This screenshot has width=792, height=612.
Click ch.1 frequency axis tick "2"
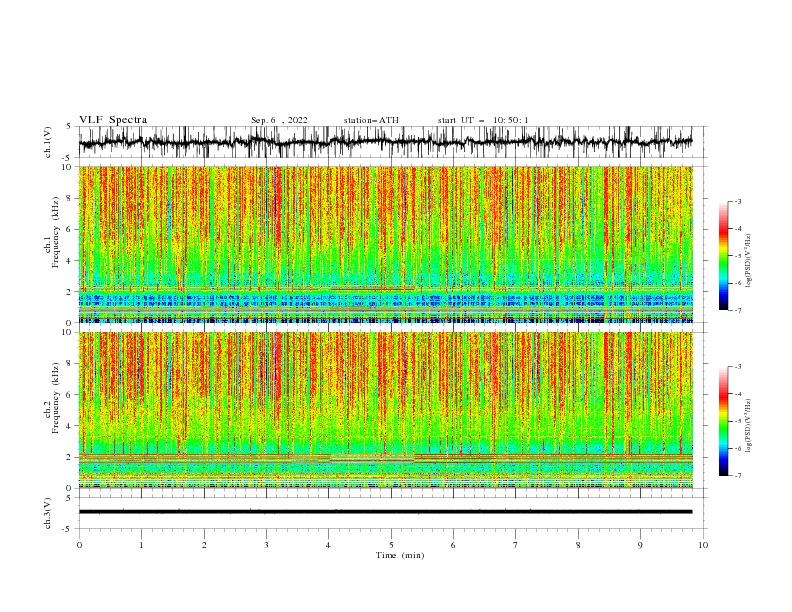point(70,292)
